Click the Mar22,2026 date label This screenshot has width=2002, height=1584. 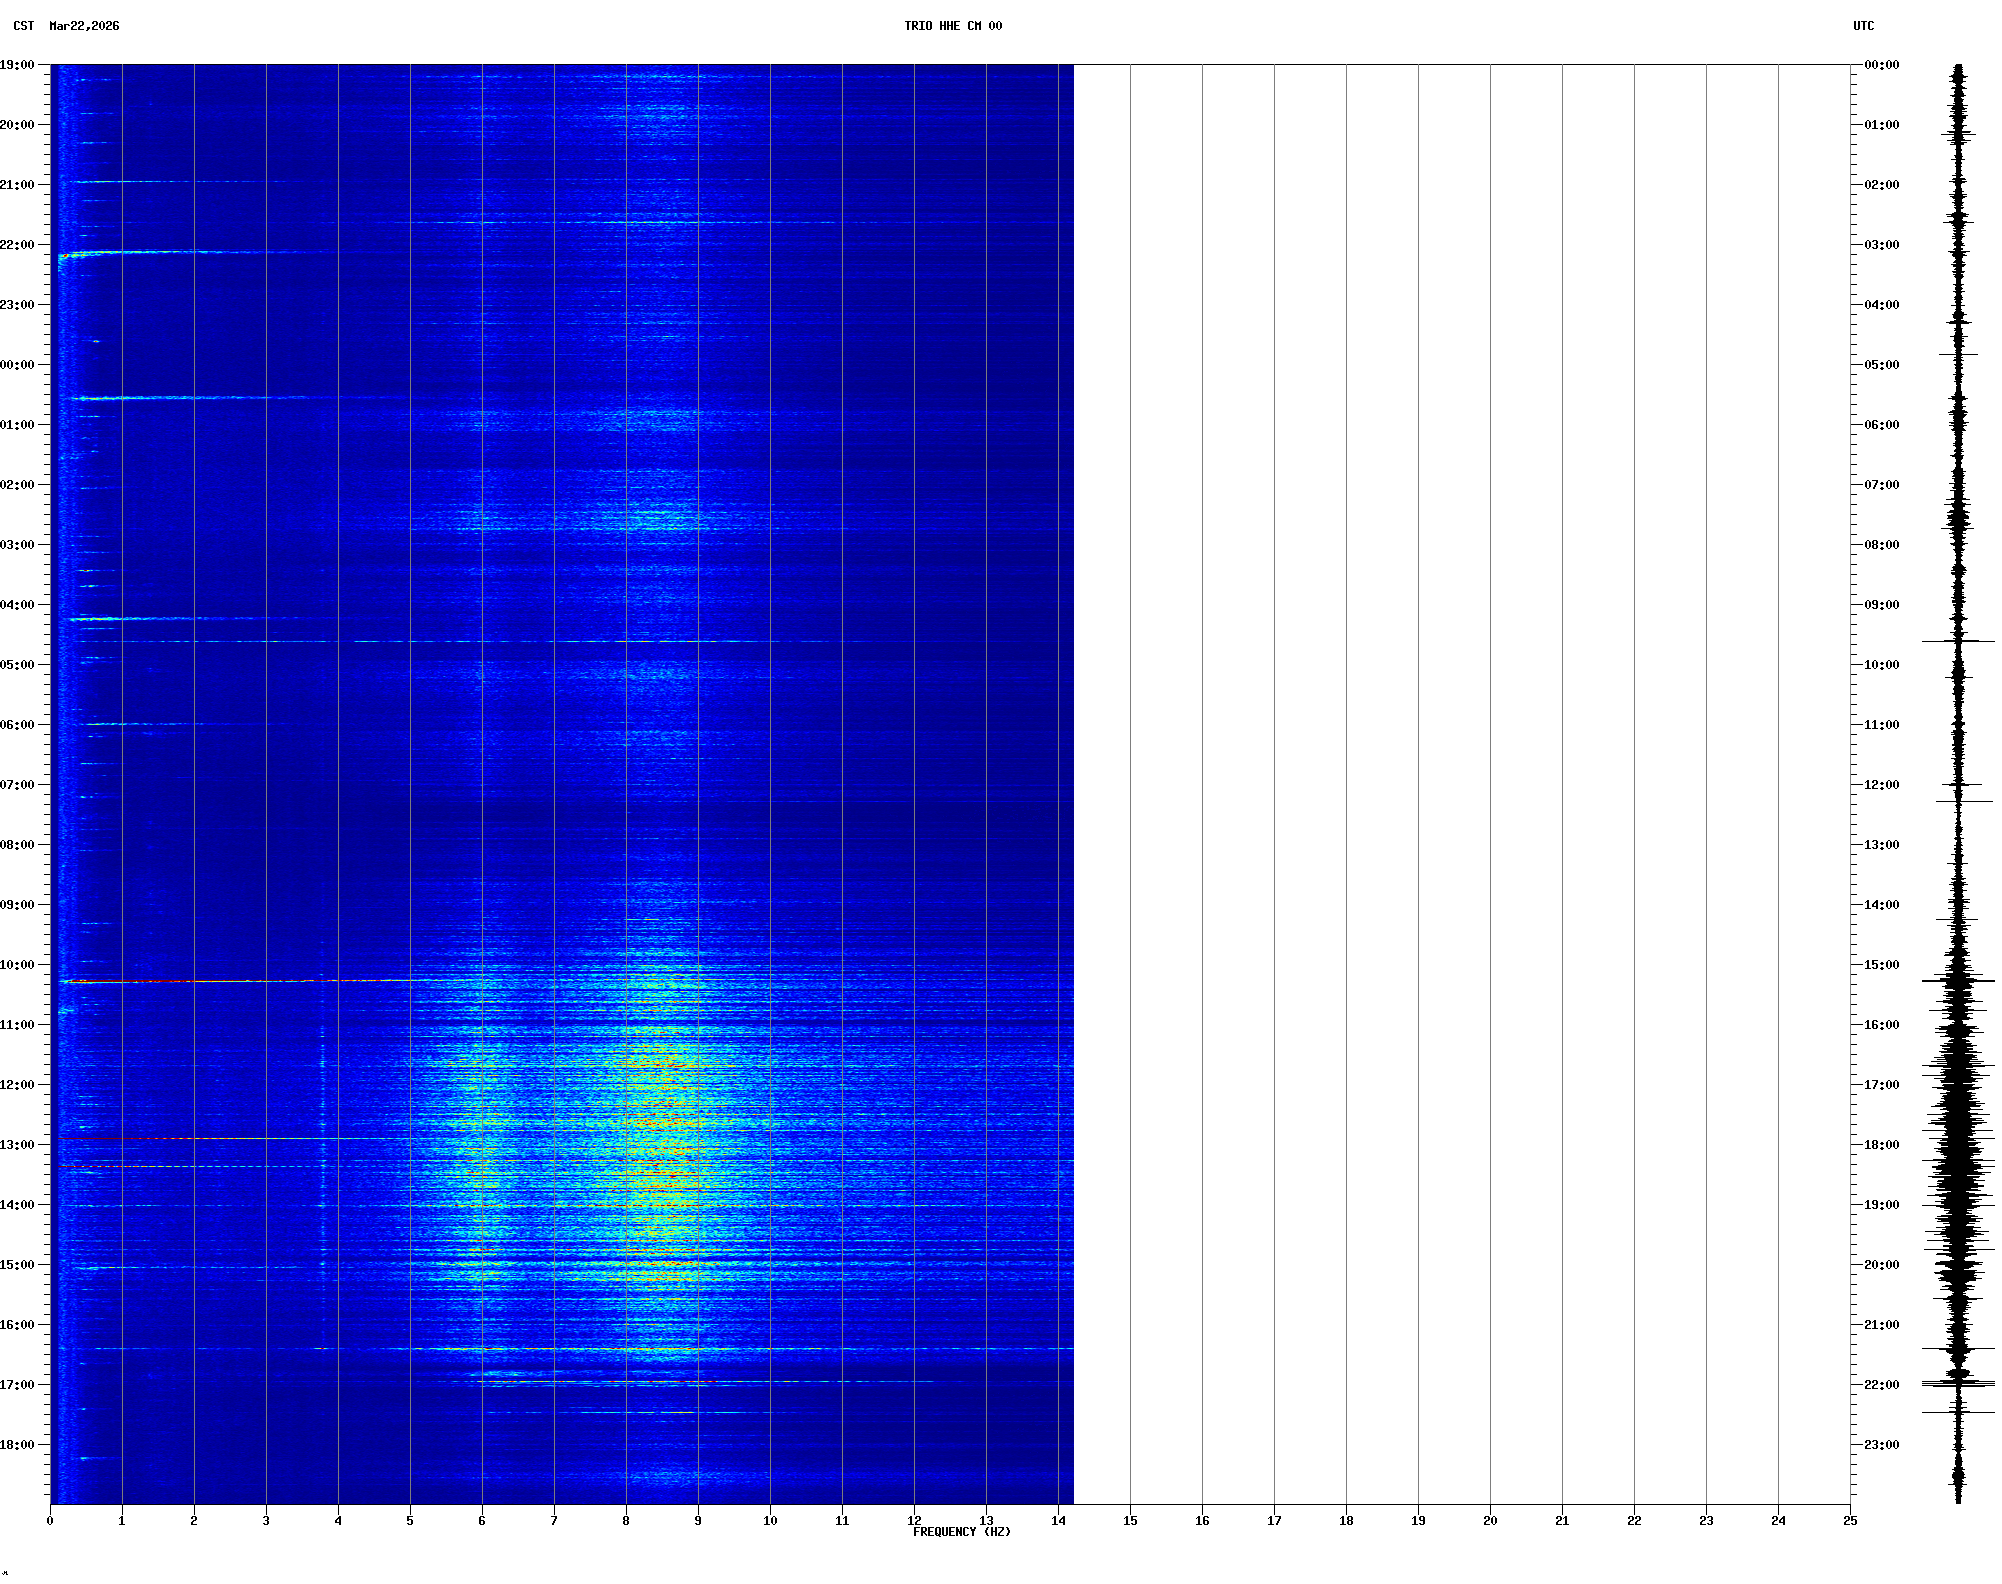84,26
